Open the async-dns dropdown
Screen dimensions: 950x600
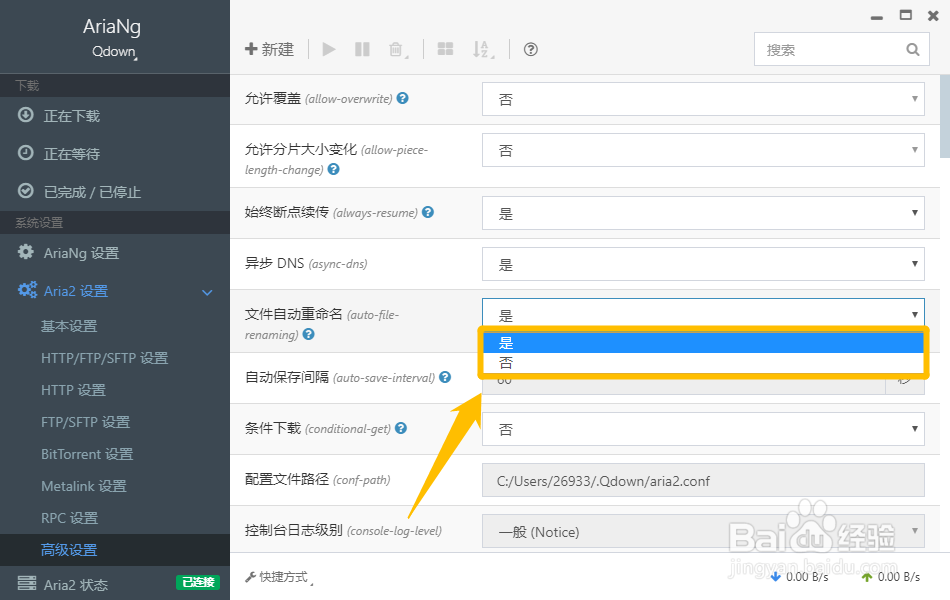[703, 264]
